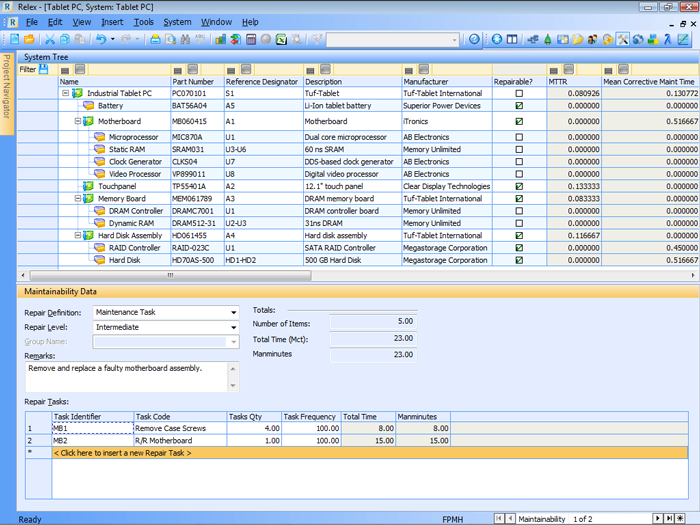Image resolution: width=700 pixels, height=525 pixels.
Task: Check Repairable for Microprocessor row
Action: pyautogui.click(x=519, y=137)
